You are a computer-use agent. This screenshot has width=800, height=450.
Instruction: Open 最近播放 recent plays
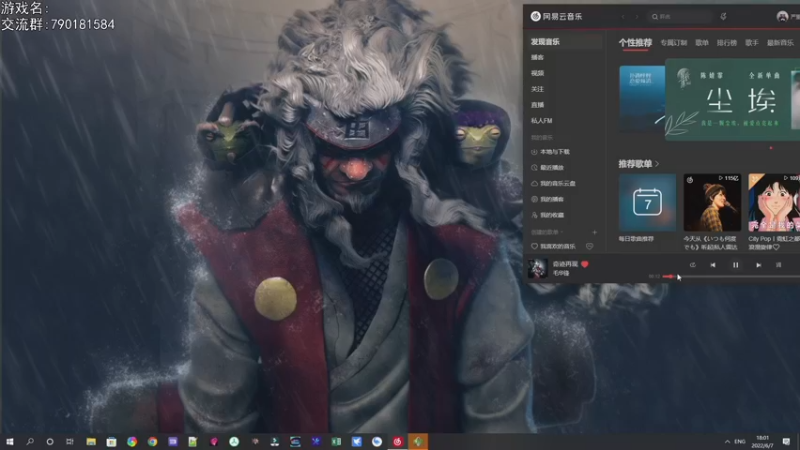click(x=547, y=168)
